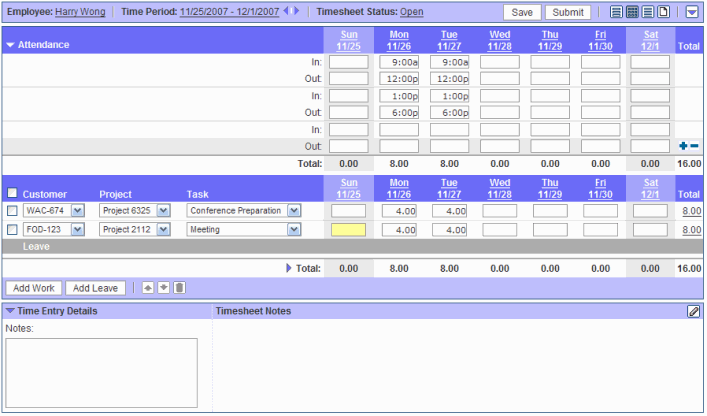Move selected row up with up arrow icon
Viewport: 707px width, 416px height.
pos(148,288)
